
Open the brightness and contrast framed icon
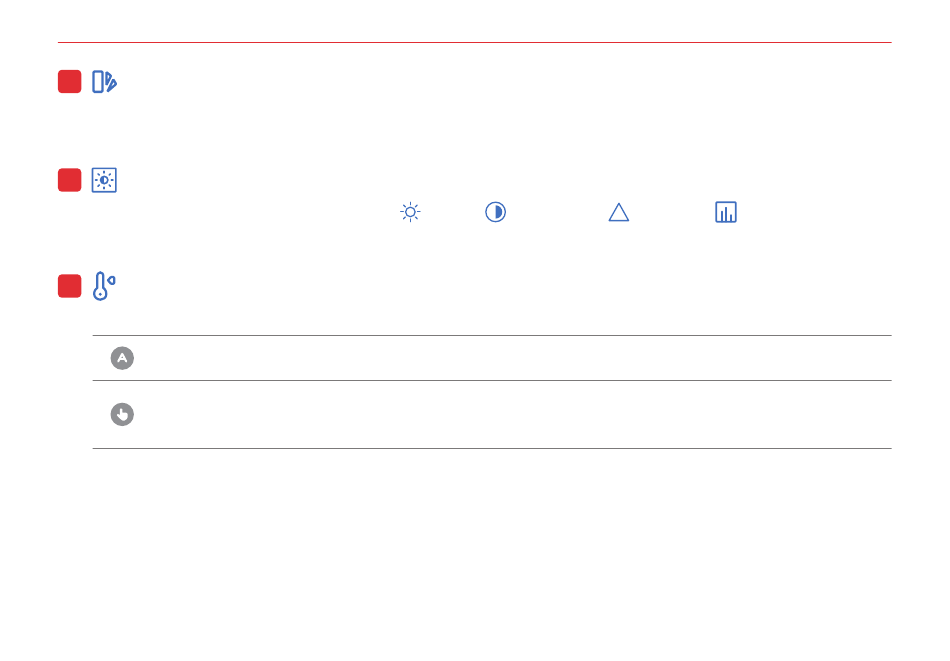point(104,180)
